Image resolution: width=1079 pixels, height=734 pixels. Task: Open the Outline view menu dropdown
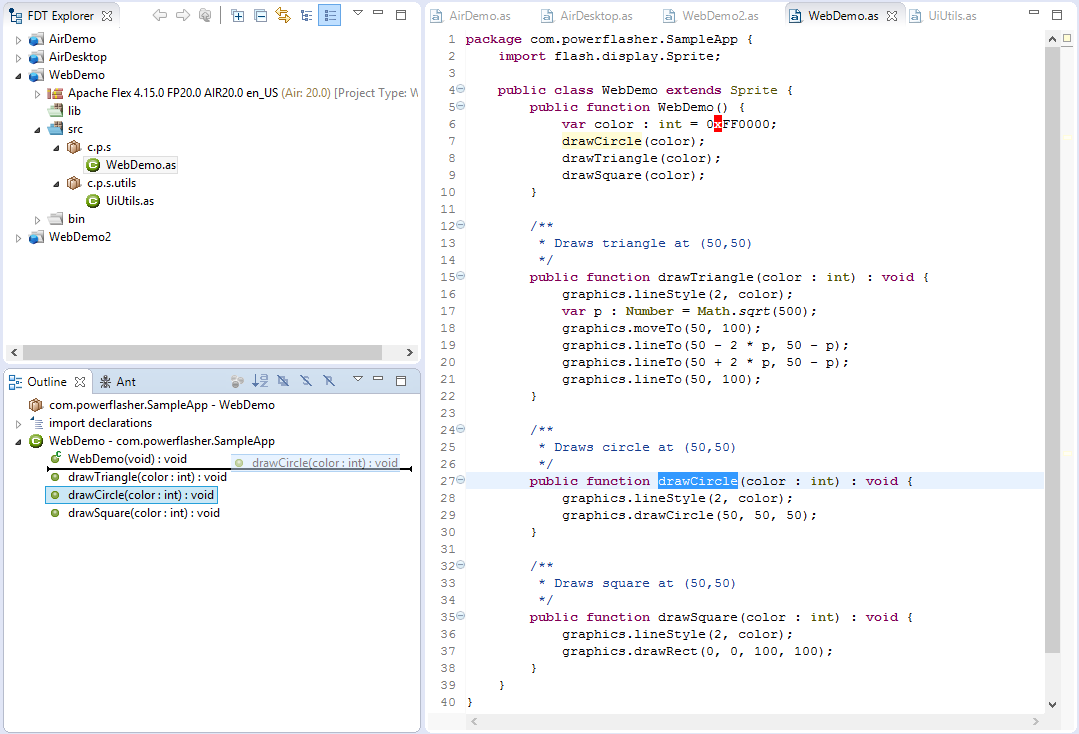[x=358, y=381]
